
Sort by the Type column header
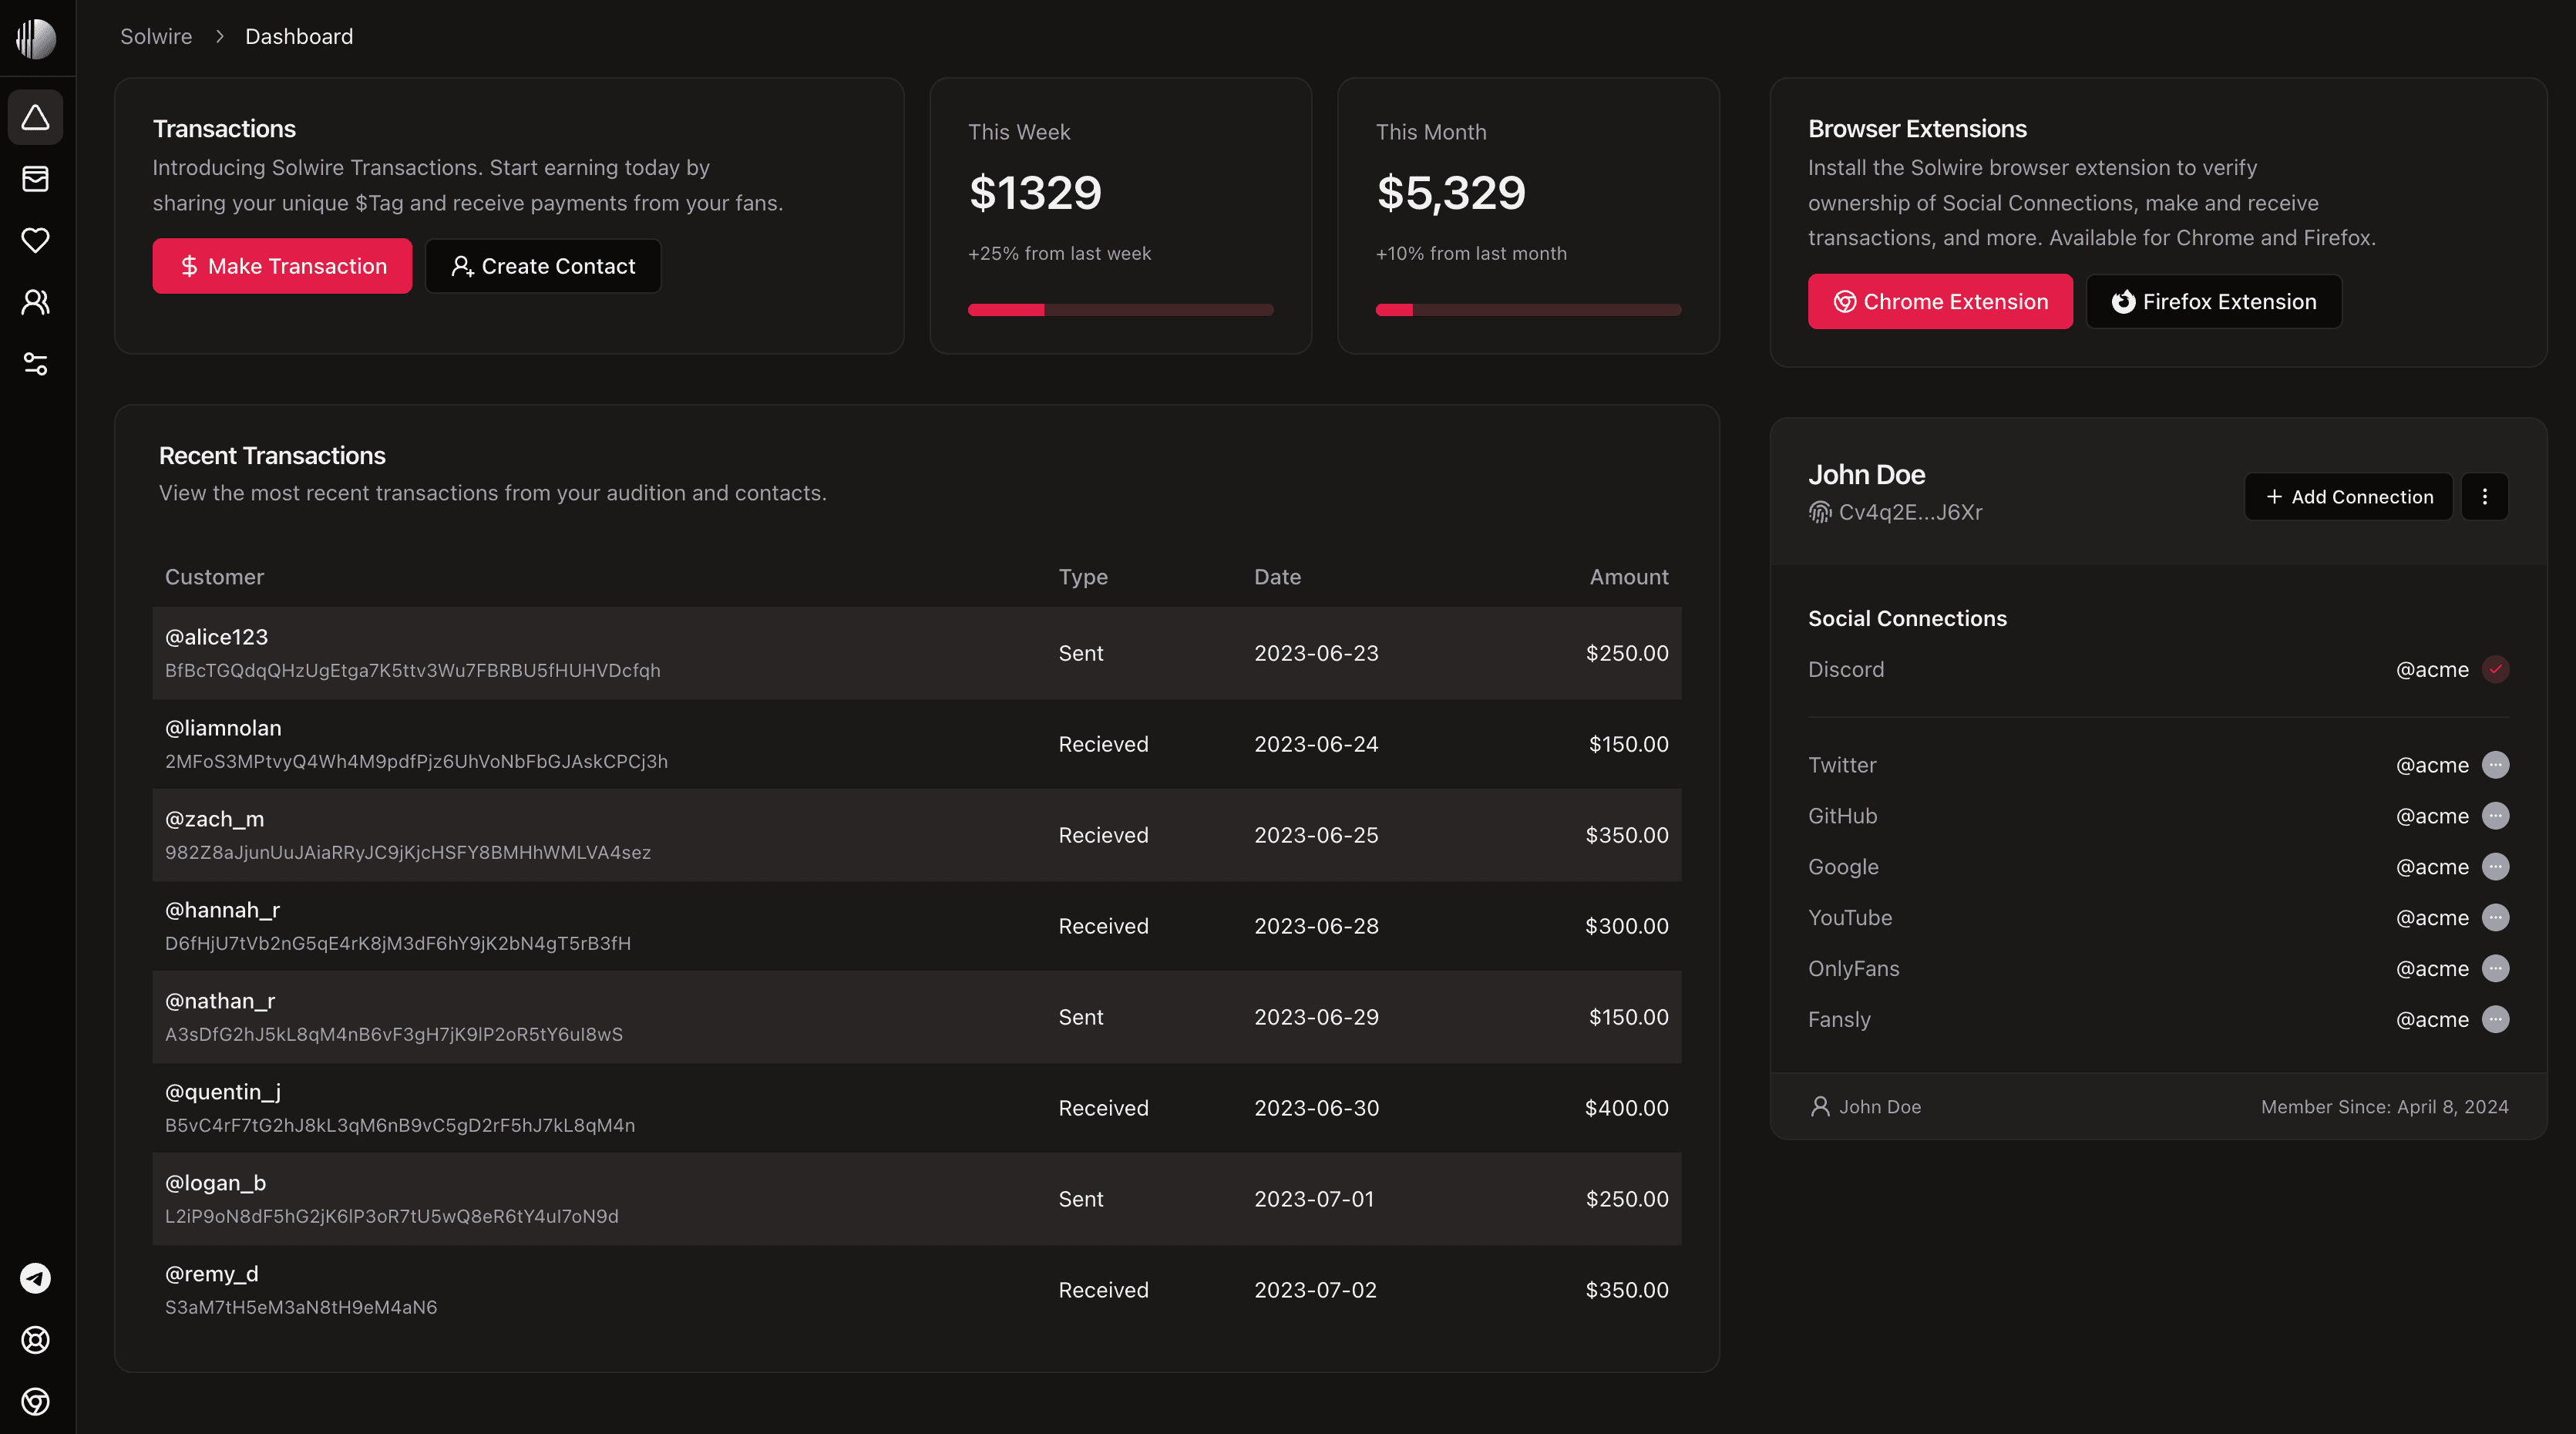click(x=1083, y=577)
